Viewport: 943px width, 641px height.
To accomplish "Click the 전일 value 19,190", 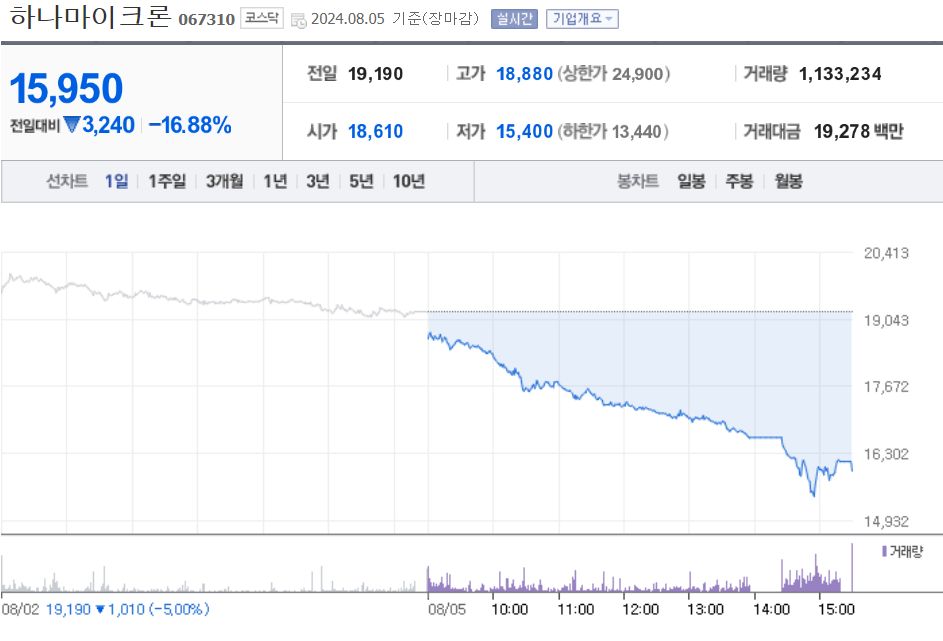I will (x=375, y=74).
